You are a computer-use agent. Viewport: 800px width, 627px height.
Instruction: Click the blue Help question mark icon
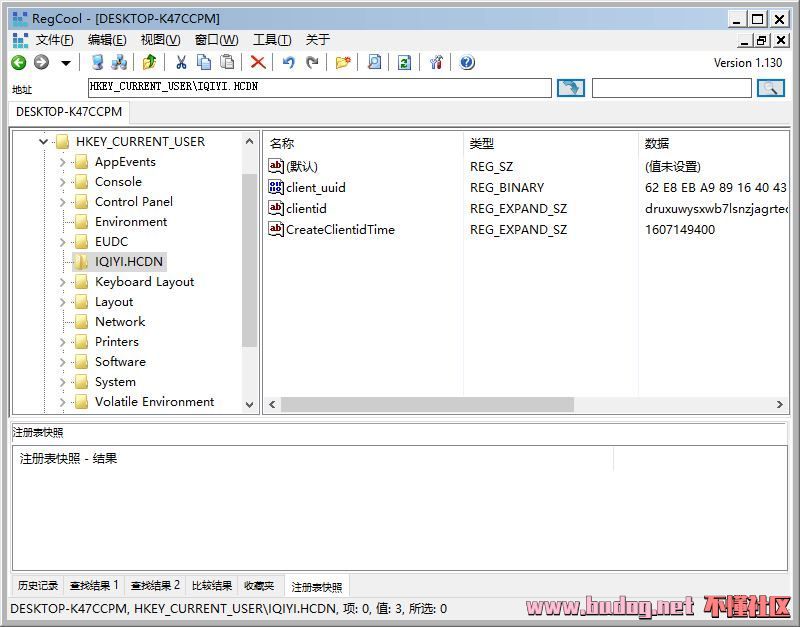(x=467, y=63)
